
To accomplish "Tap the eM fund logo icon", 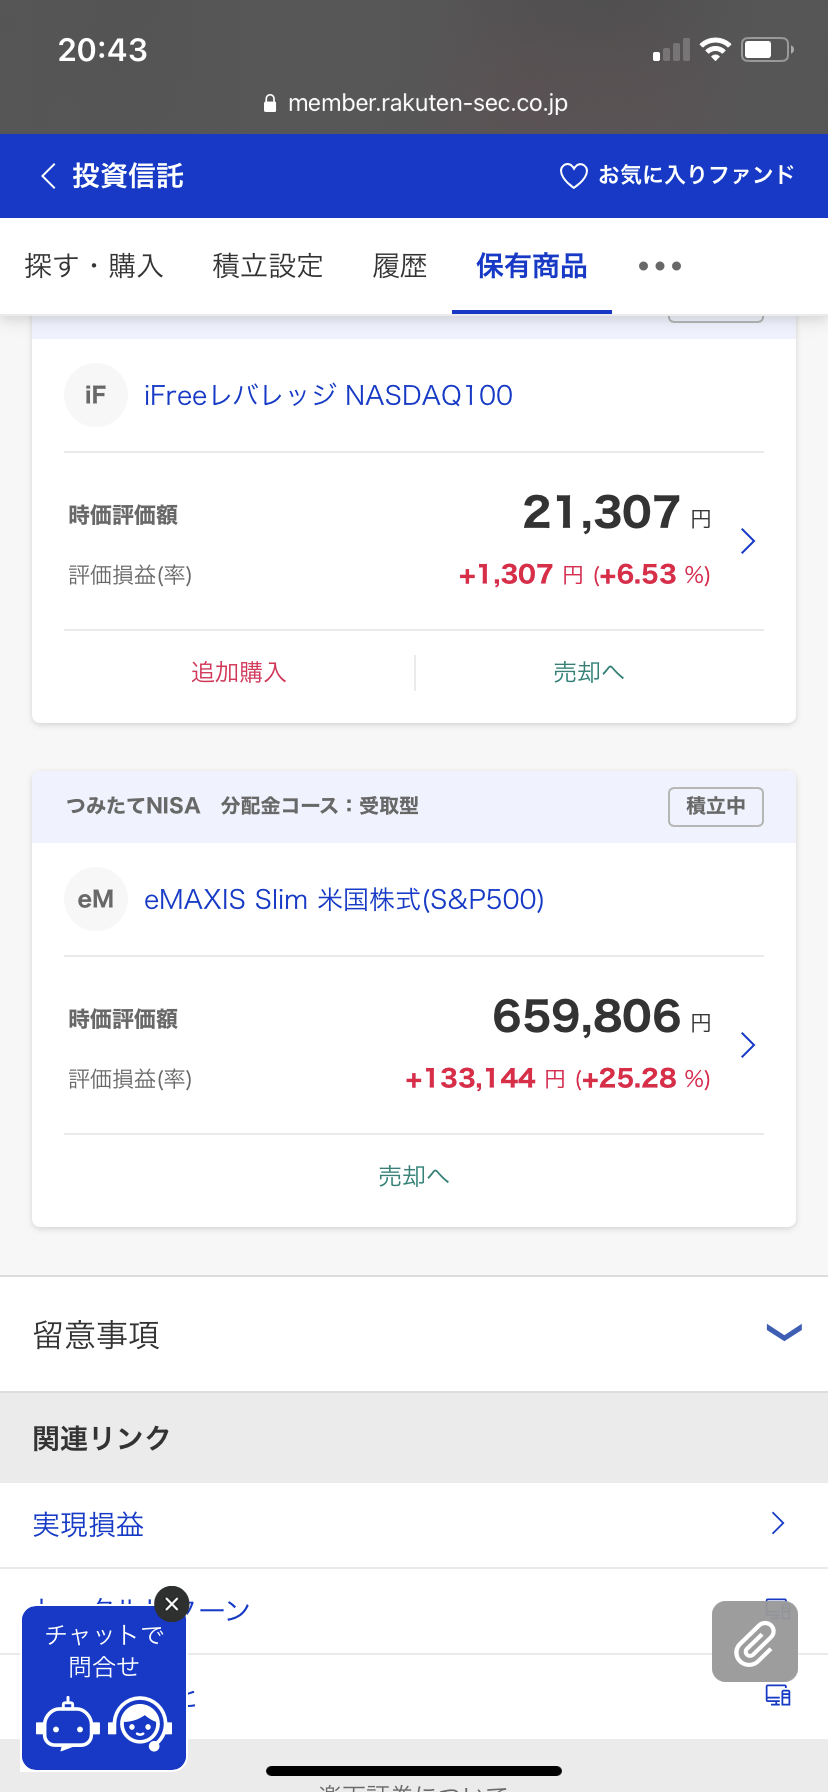I will point(96,899).
